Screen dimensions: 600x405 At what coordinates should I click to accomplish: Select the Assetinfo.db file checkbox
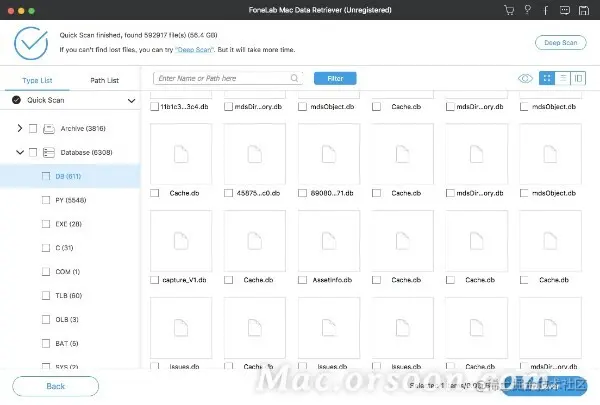[302, 280]
